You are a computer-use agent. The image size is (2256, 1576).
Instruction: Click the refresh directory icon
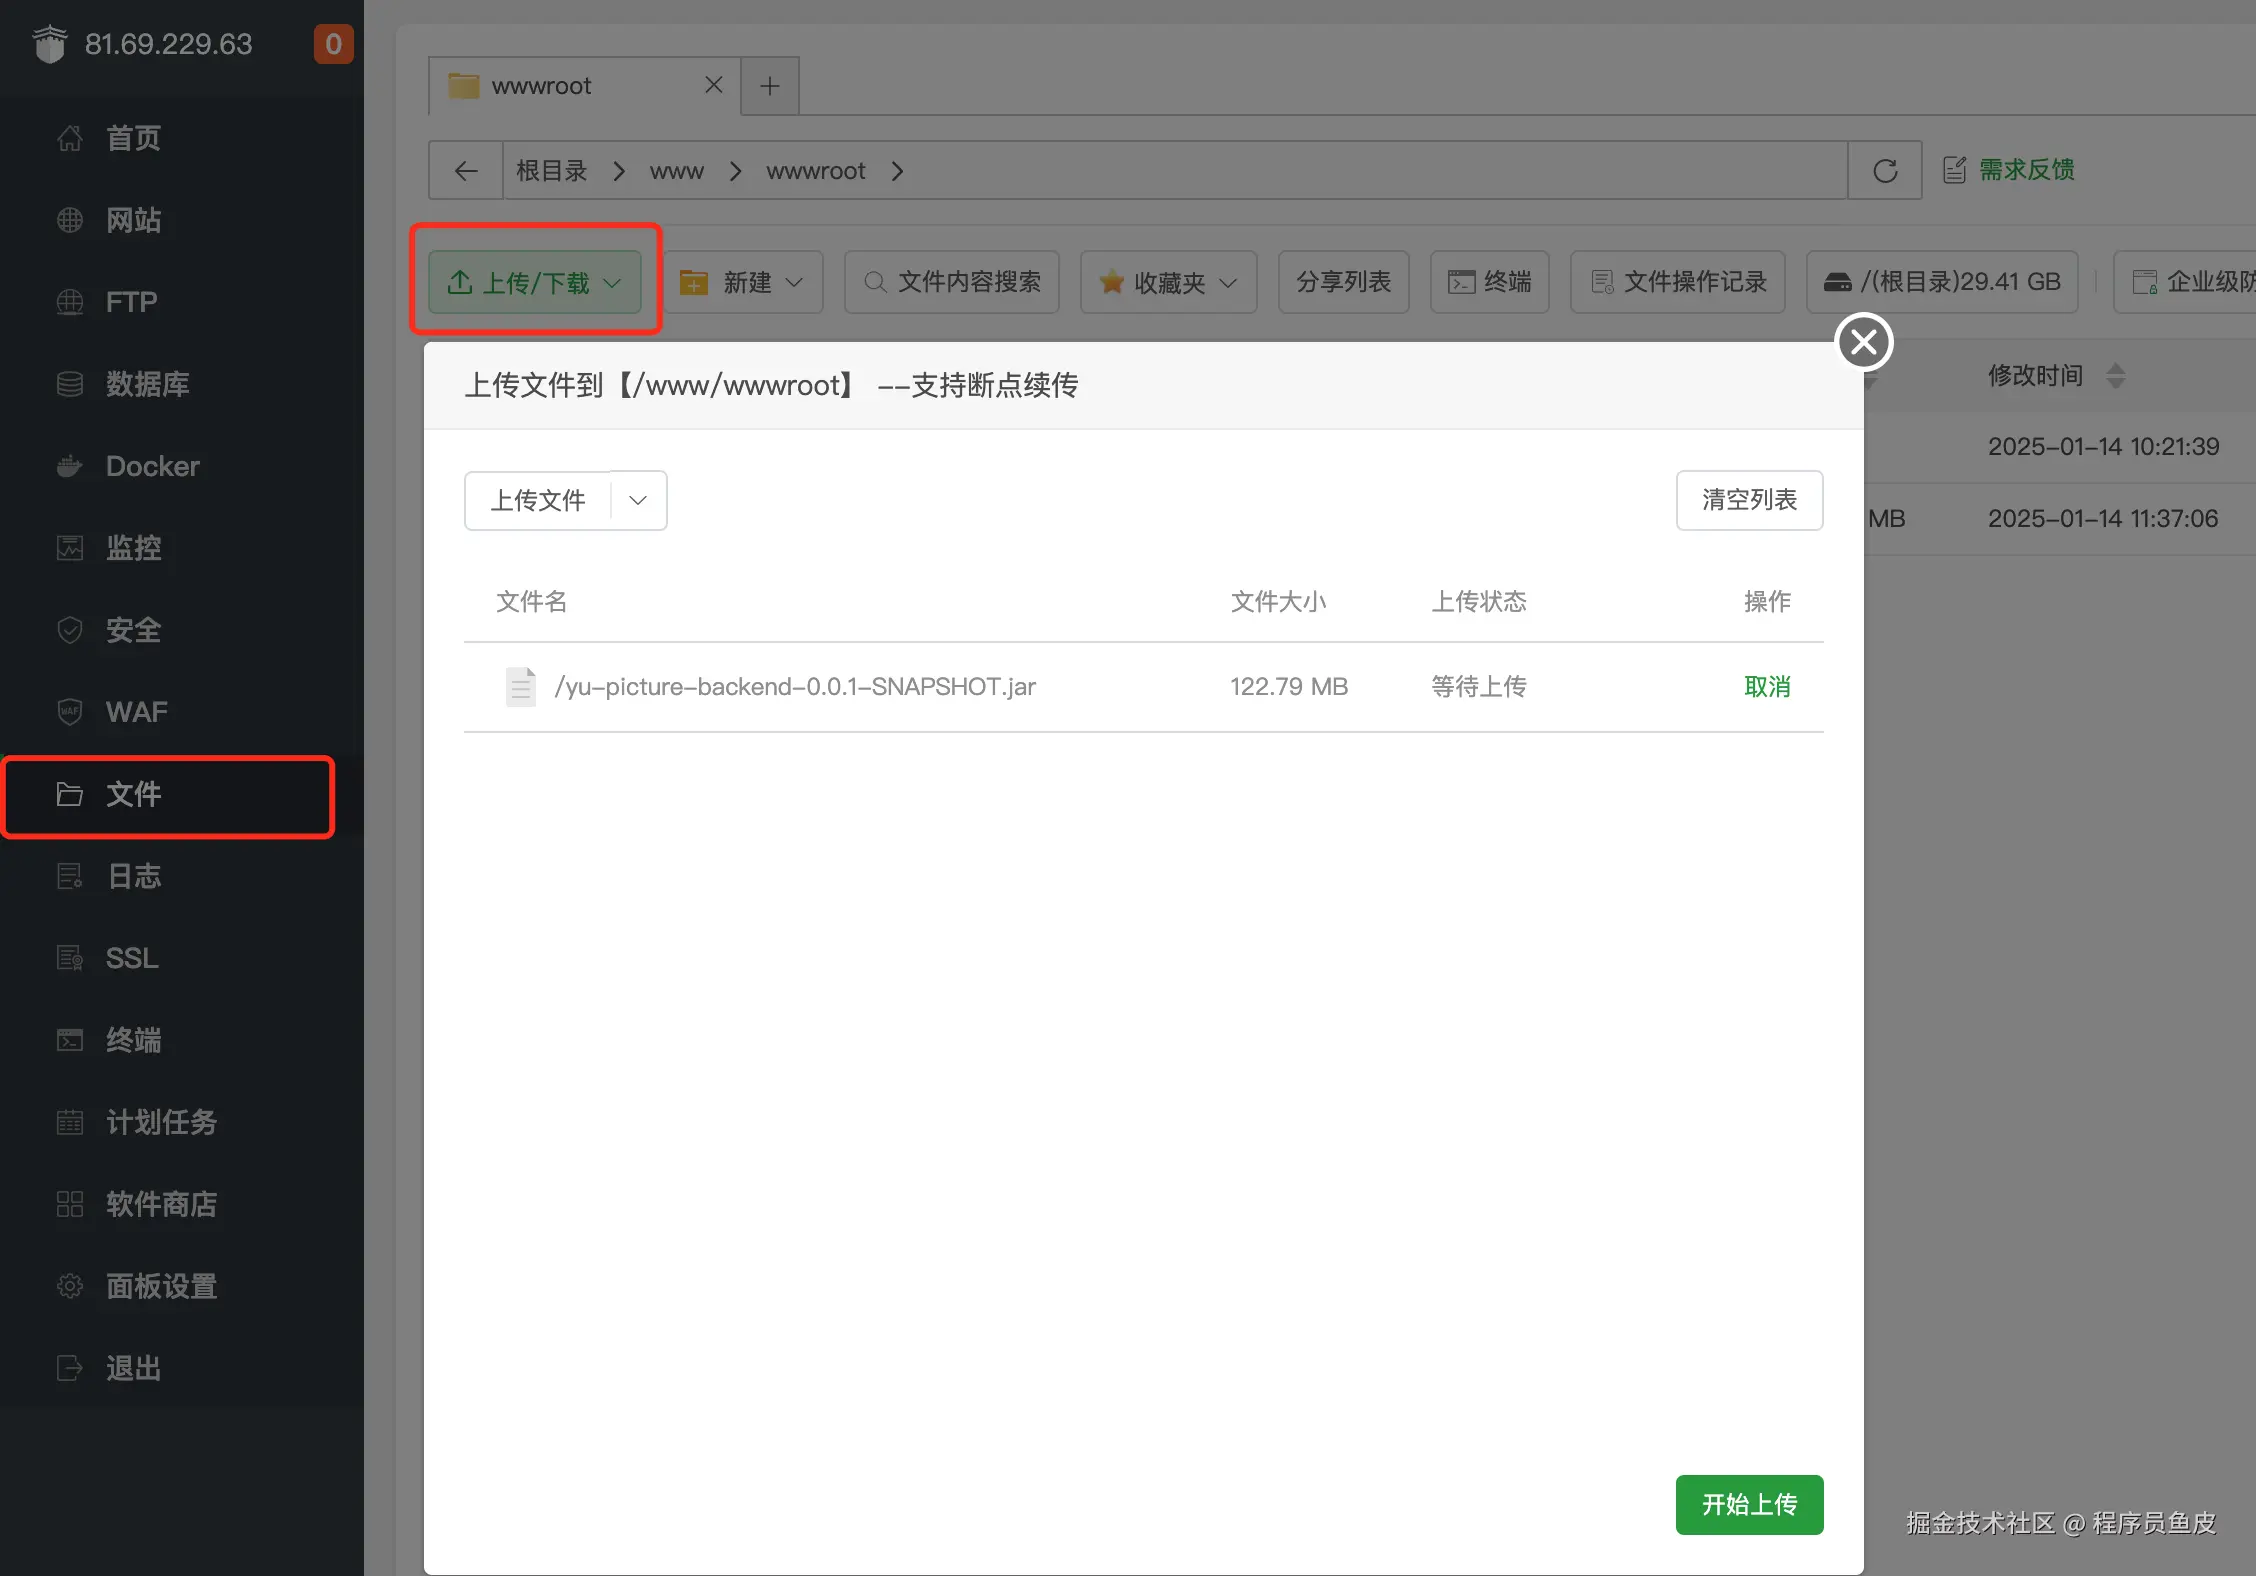[1885, 171]
